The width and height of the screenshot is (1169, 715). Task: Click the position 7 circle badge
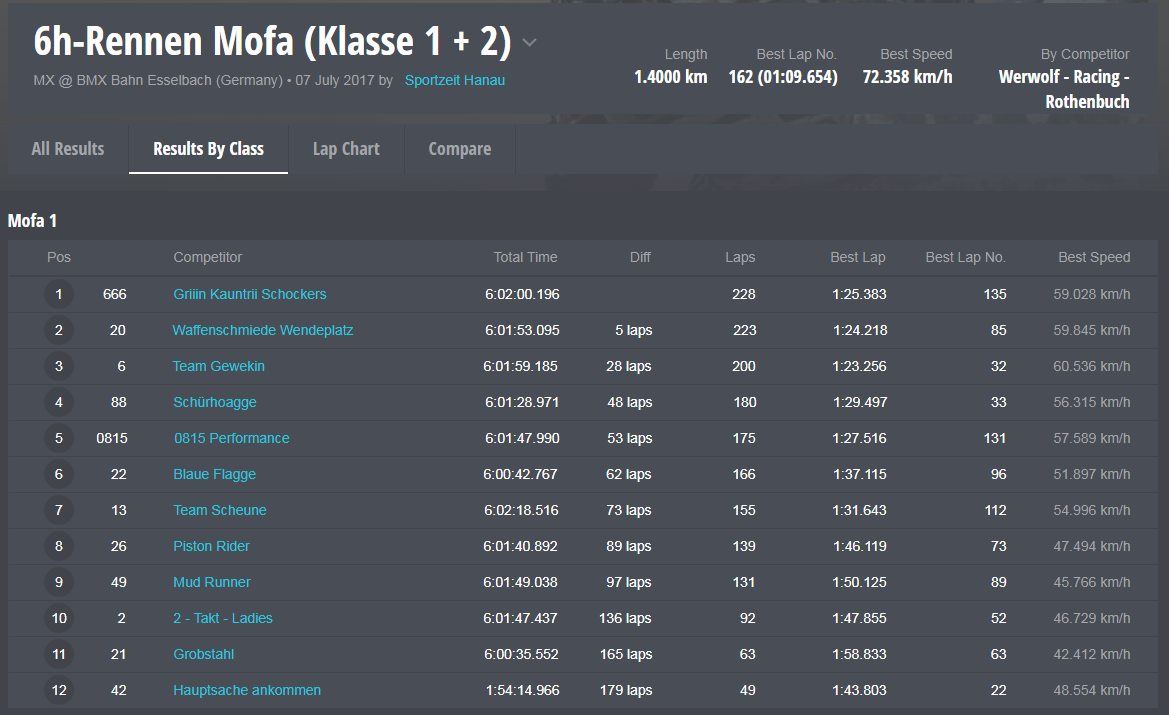tap(59, 510)
